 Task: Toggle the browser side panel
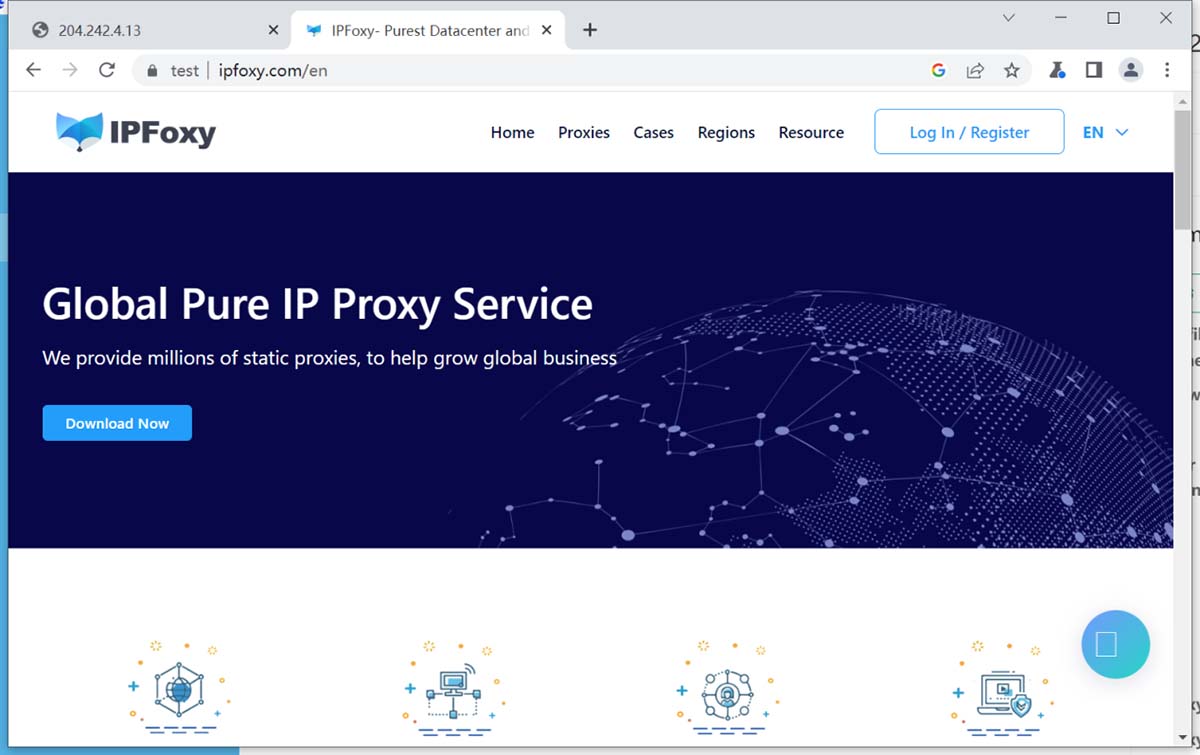(x=1094, y=70)
